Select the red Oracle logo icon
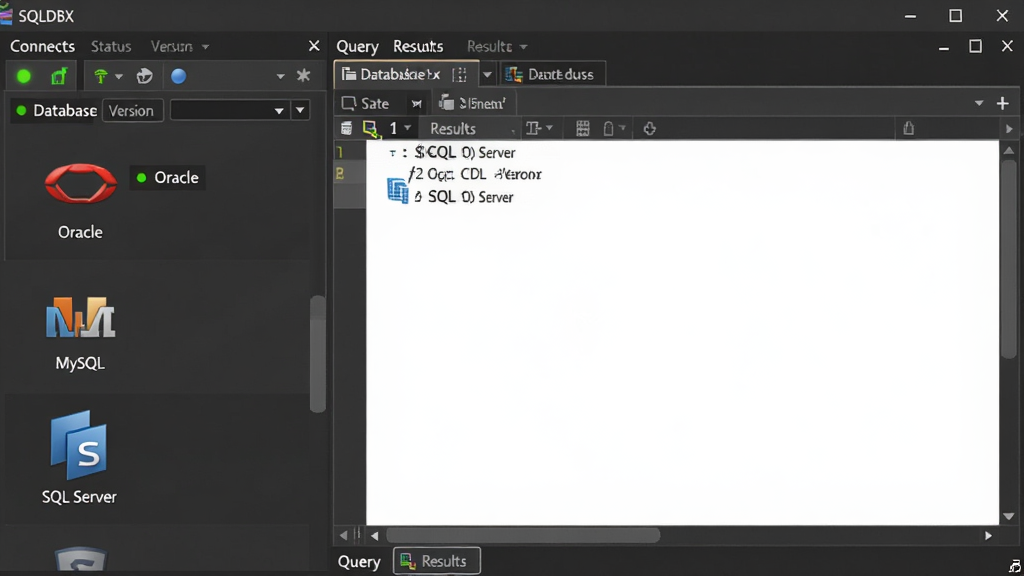1024x576 pixels. (80, 183)
